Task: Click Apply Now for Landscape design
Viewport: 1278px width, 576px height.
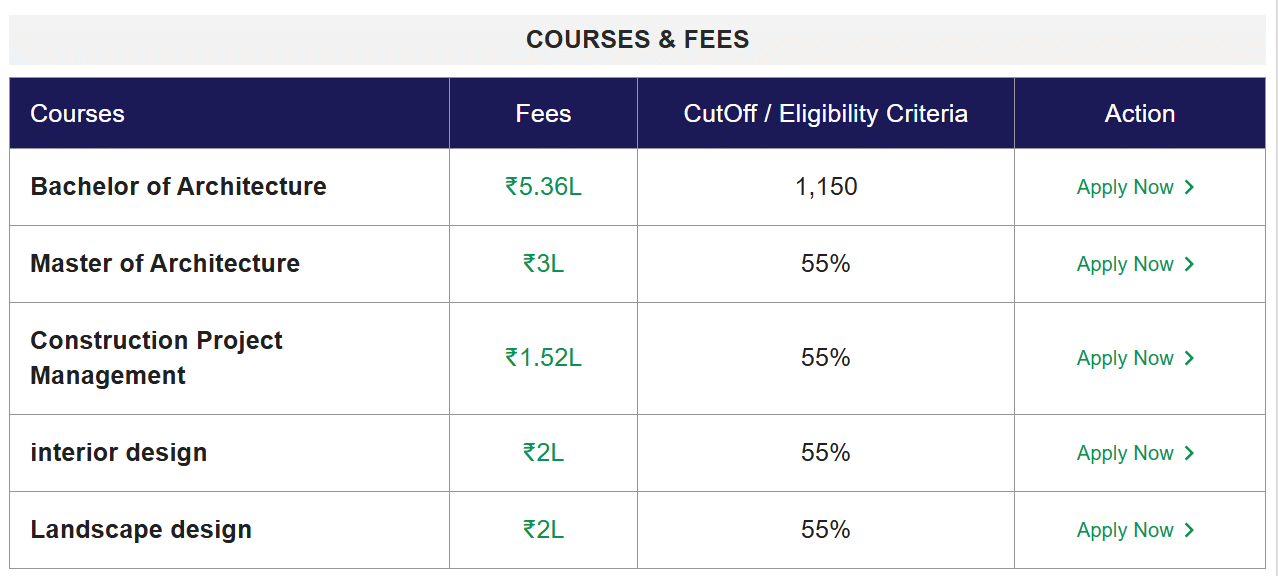Action: tap(1135, 530)
